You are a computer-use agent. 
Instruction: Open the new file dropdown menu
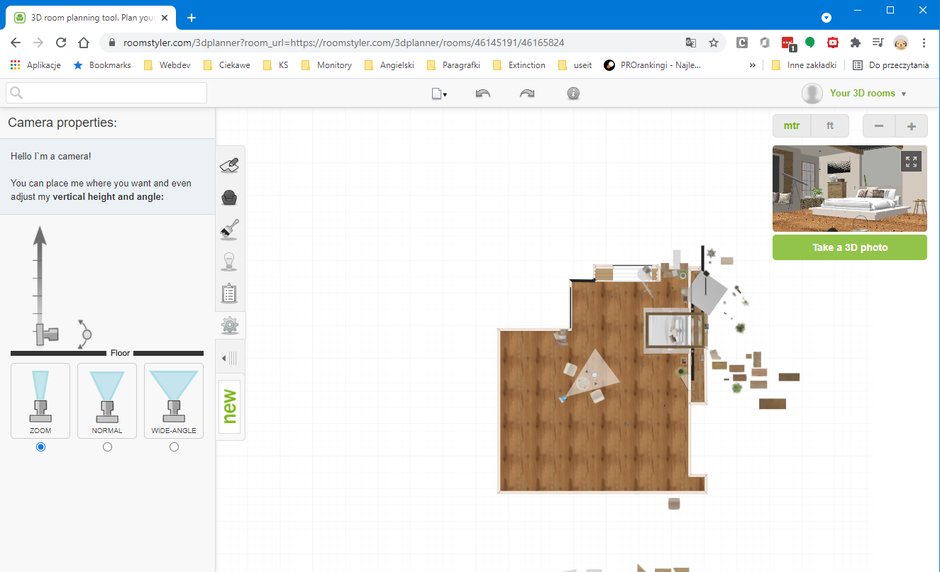click(439, 94)
